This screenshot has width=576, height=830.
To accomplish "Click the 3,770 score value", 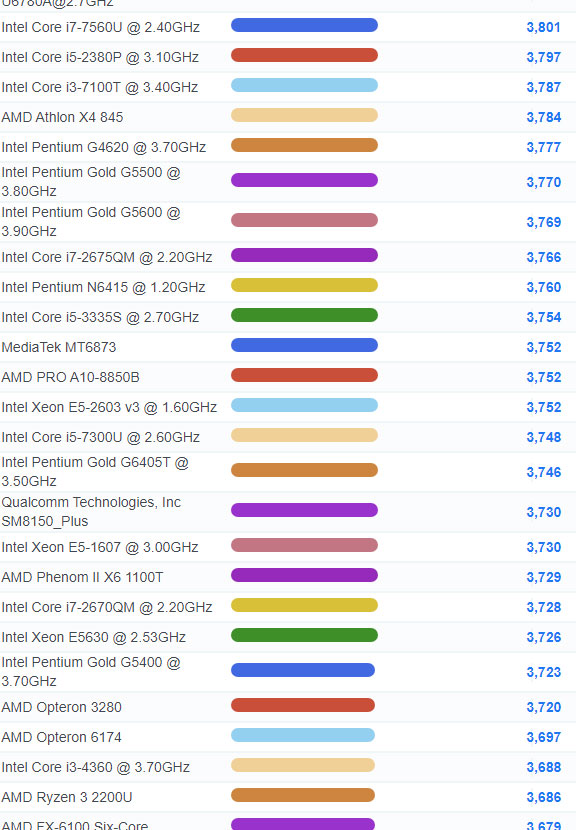I will point(544,182).
